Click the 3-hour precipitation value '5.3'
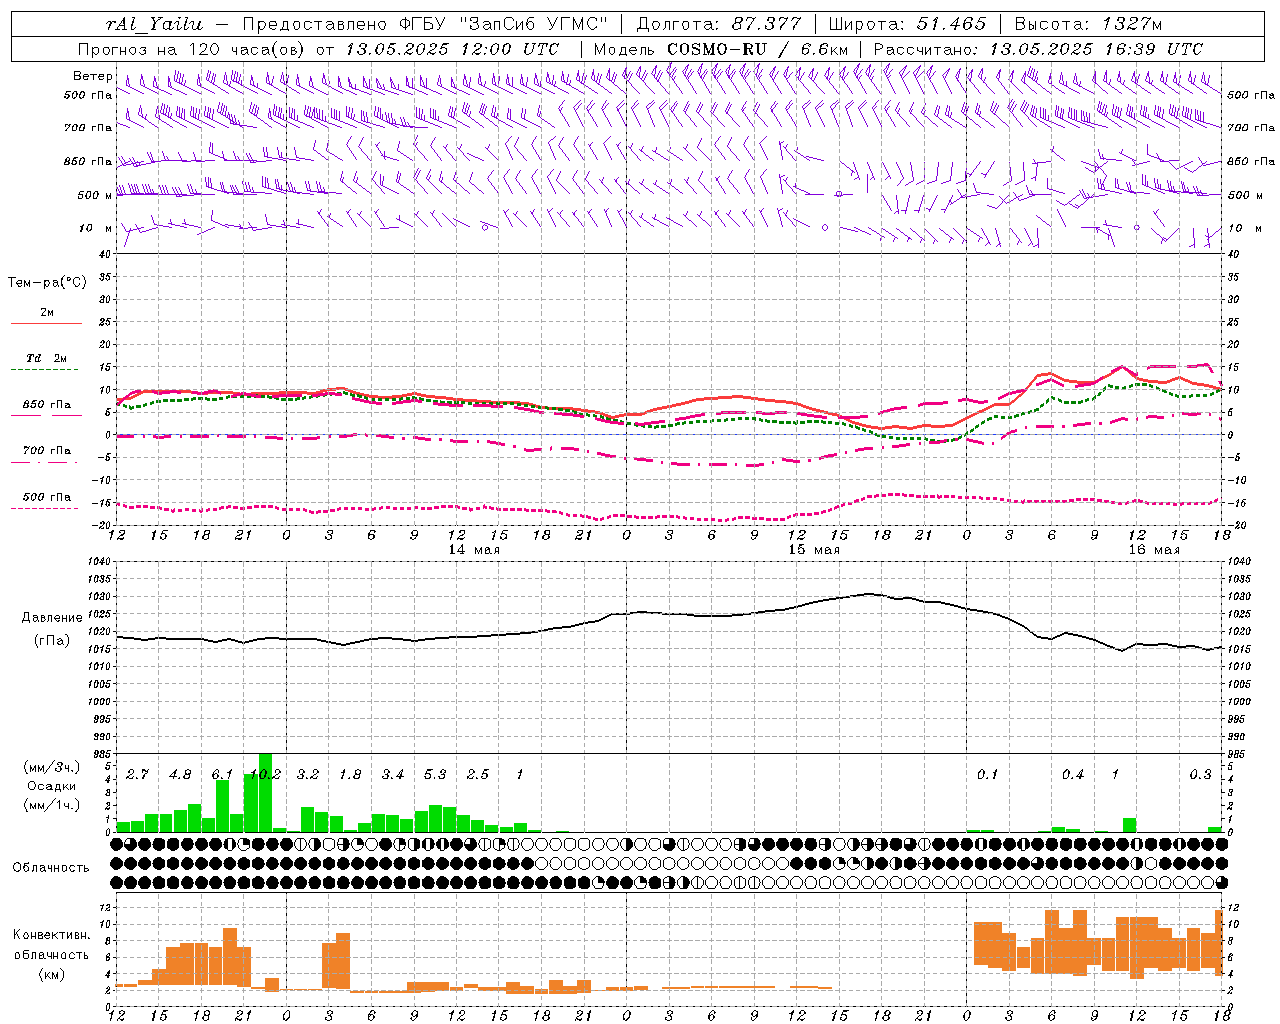 coord(435,775)
